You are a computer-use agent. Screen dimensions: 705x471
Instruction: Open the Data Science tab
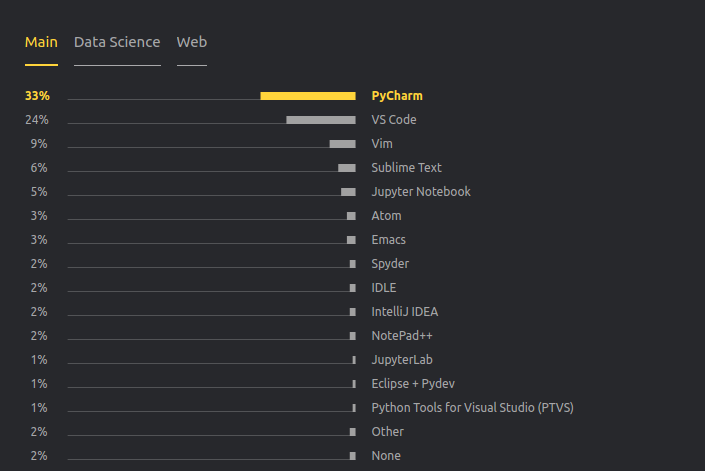(x=117, y=42)
